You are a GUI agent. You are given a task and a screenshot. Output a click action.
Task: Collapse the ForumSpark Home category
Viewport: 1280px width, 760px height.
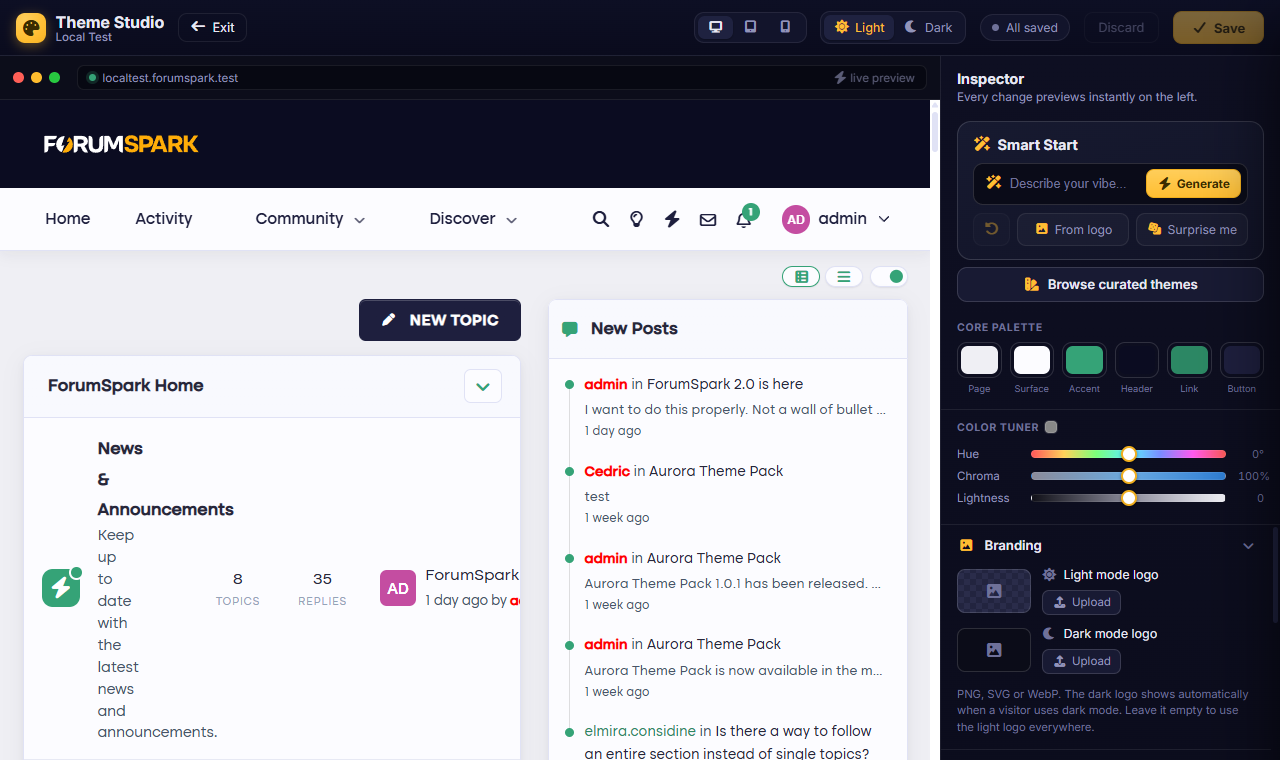483,386
